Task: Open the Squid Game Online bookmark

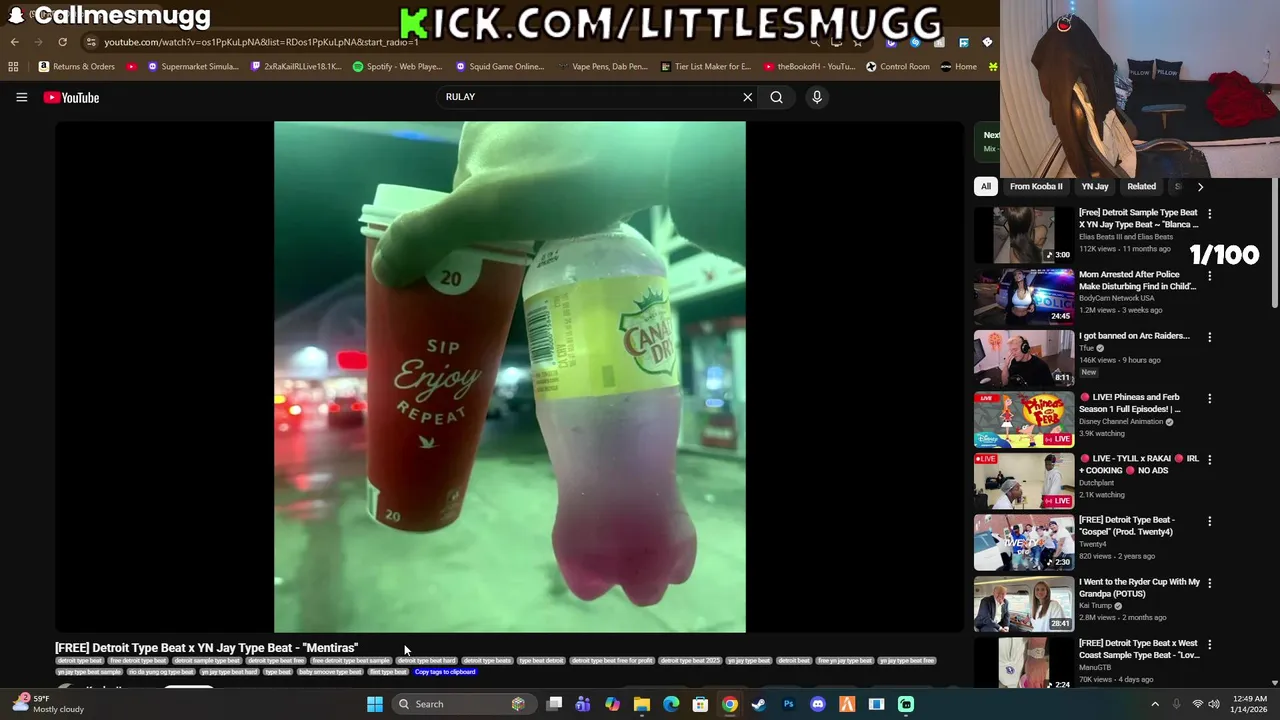Action: (500, 67)
